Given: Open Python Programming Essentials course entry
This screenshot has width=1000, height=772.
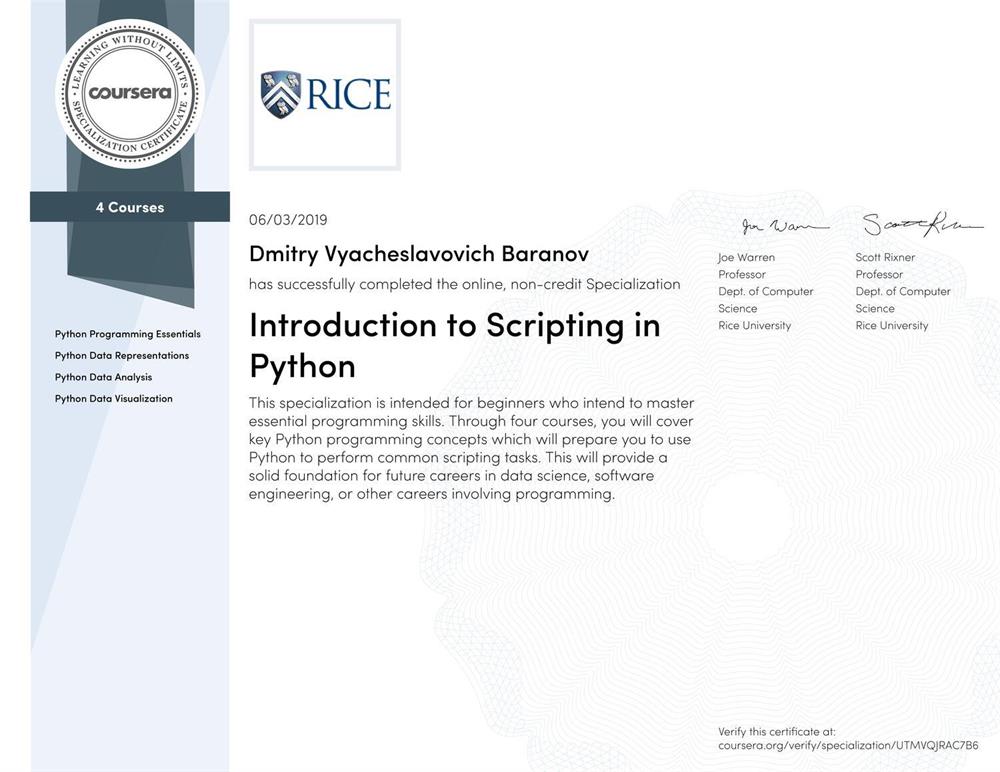Looking at the screenshot, I should click(127, 334).
